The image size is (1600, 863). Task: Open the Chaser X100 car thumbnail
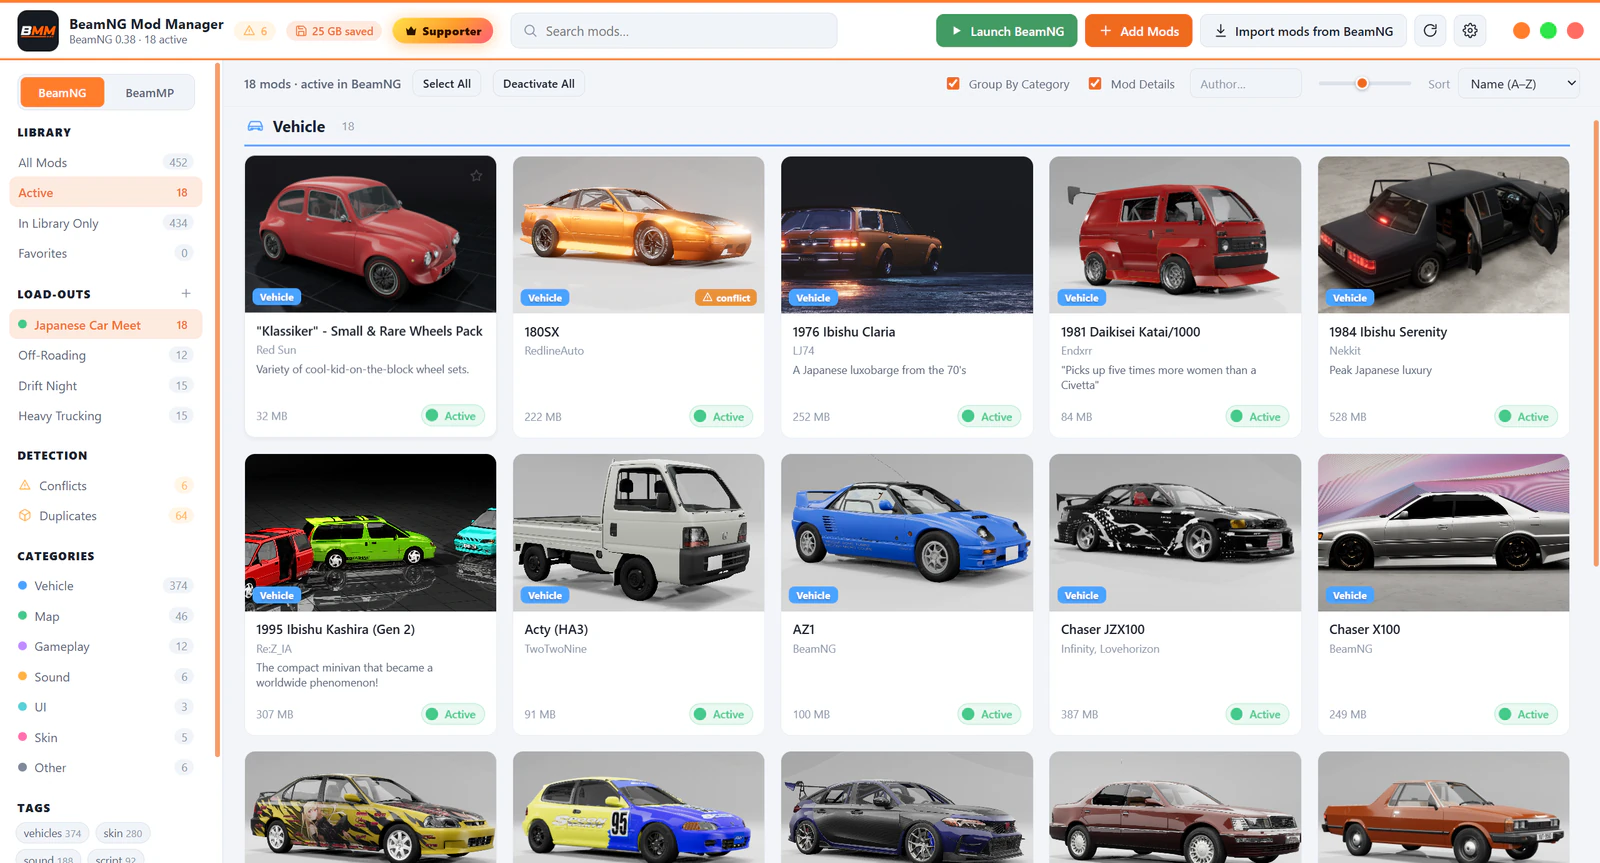point(1443,533)
